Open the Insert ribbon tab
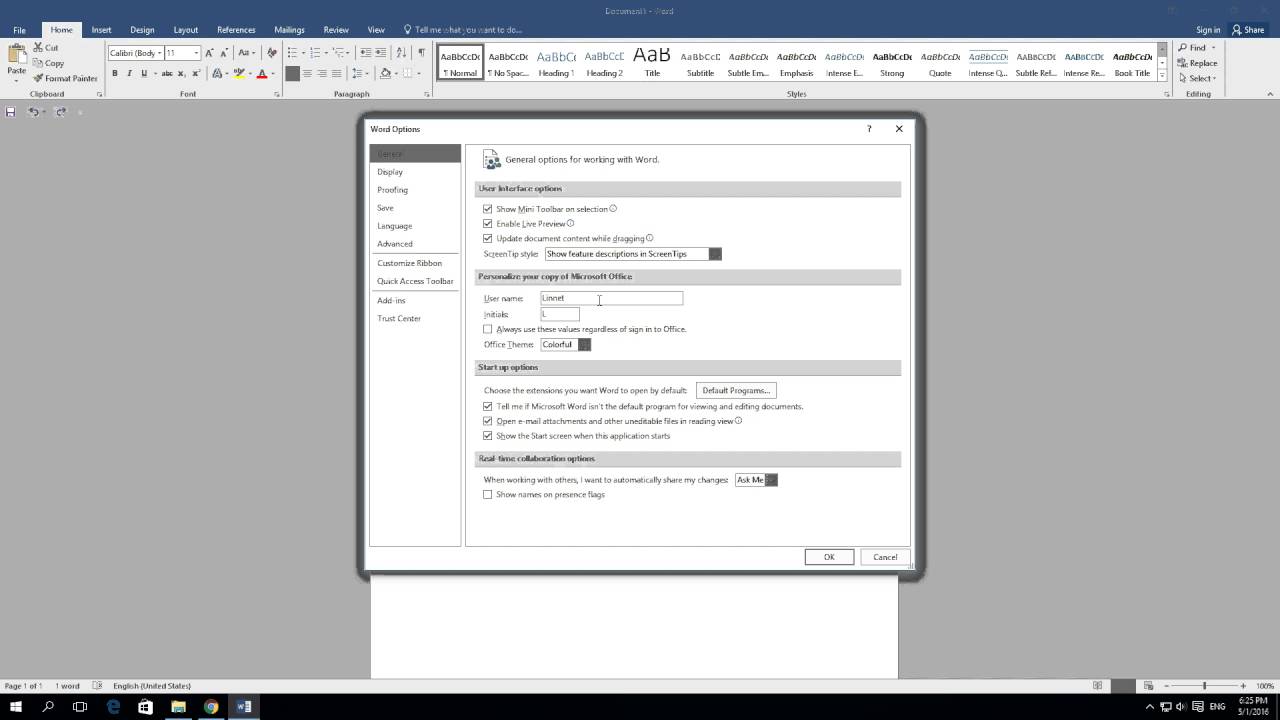Screen dimensions: 1280x720 [x=101, y=30]
